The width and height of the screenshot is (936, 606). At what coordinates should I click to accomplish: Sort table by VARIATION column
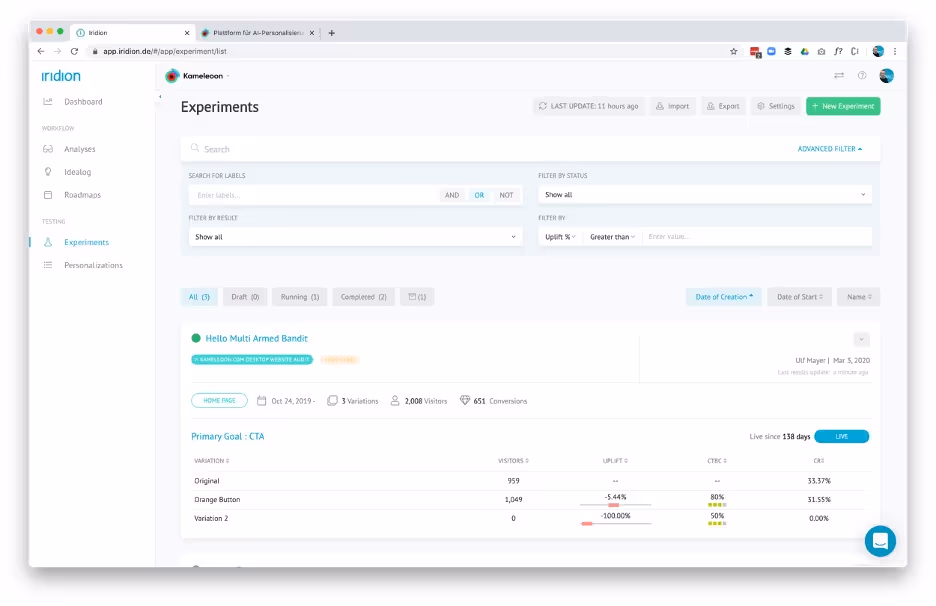(x=211, y=461)
